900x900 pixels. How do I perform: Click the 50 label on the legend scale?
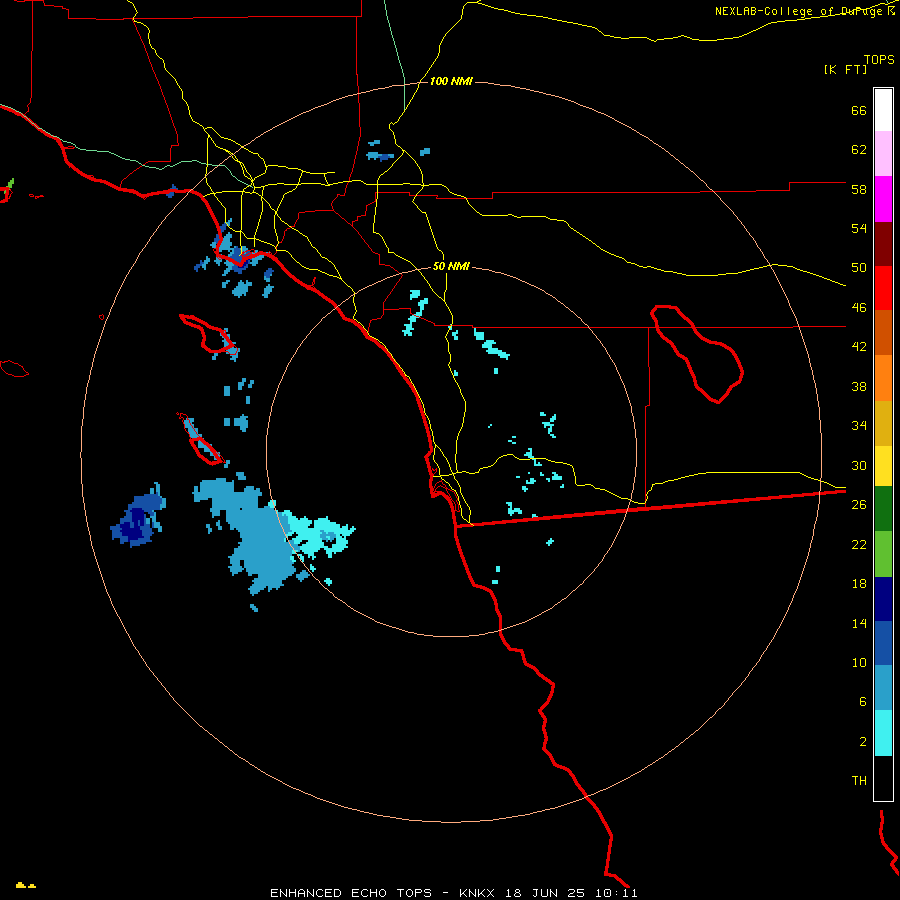pyautogui.click(x=859, y=267)
